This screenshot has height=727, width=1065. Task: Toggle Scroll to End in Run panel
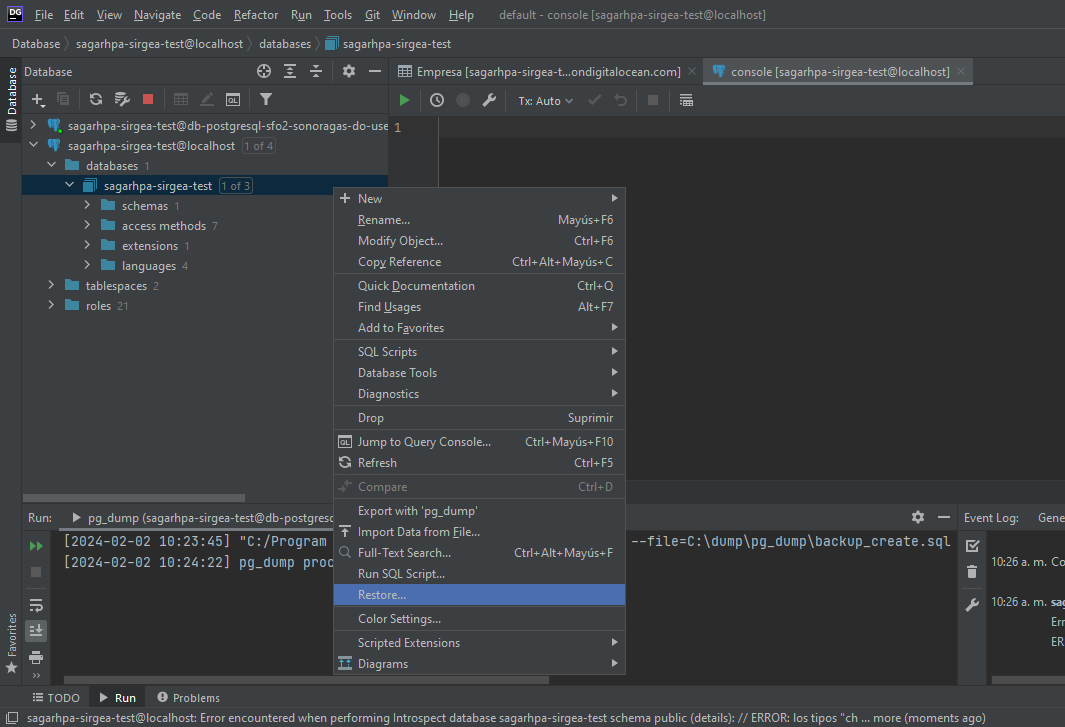pyautogui.click(x=36, y=631)
